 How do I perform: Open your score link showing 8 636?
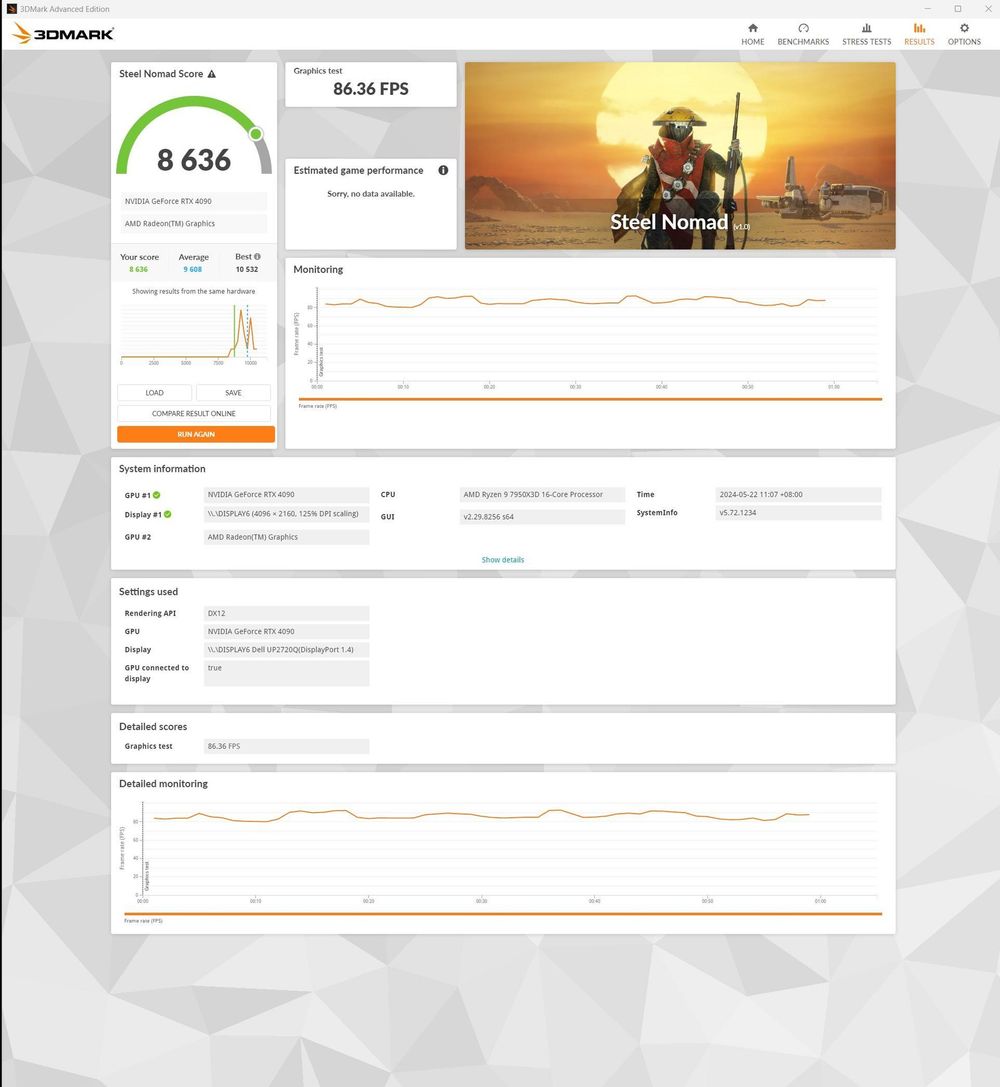tap(139, 268)
